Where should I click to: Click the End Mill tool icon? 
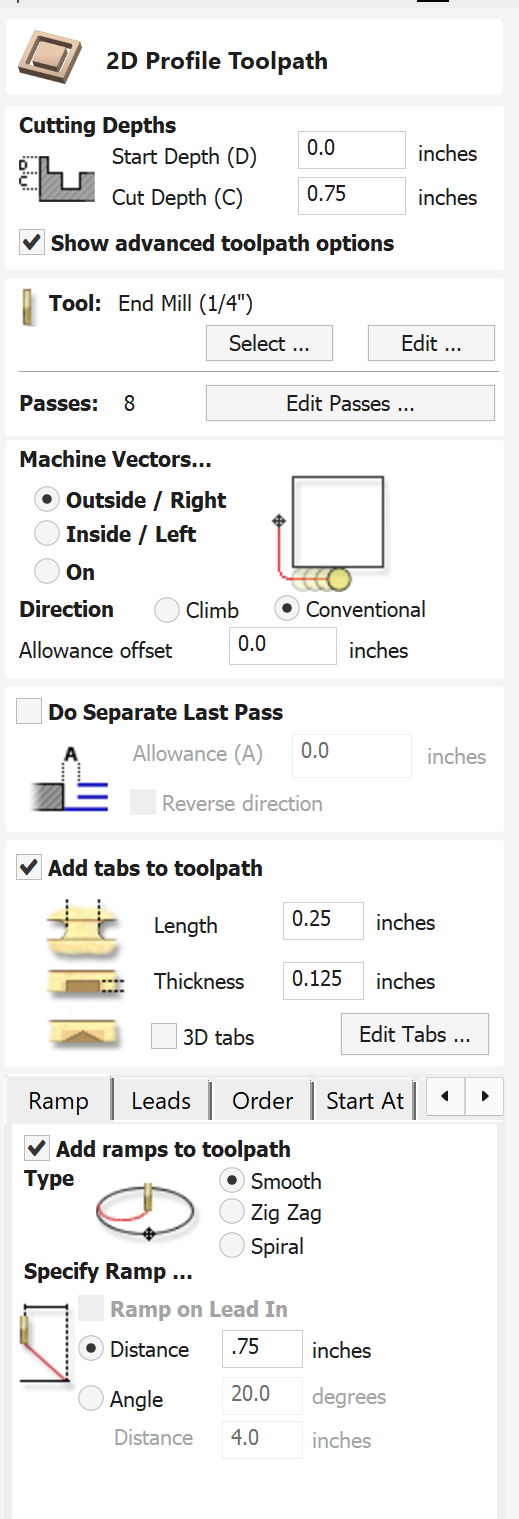pos(29,304)
